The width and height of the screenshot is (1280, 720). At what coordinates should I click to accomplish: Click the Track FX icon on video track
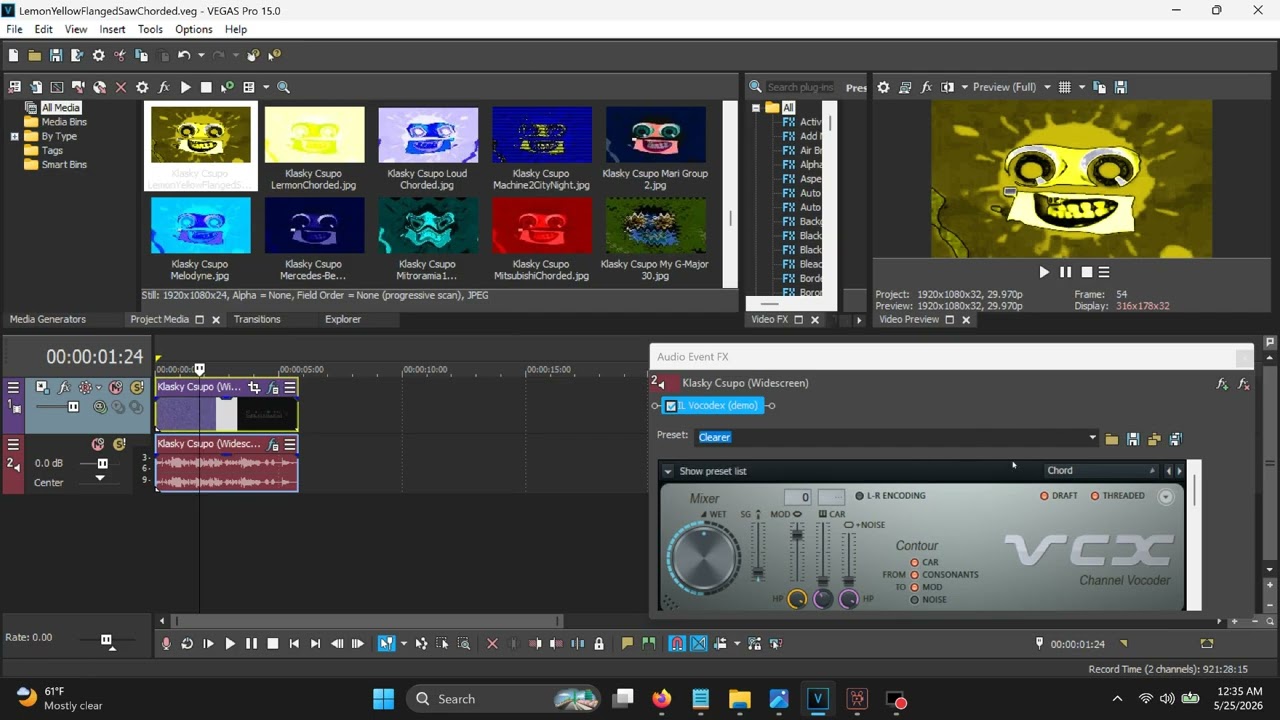tap(64, 388)
